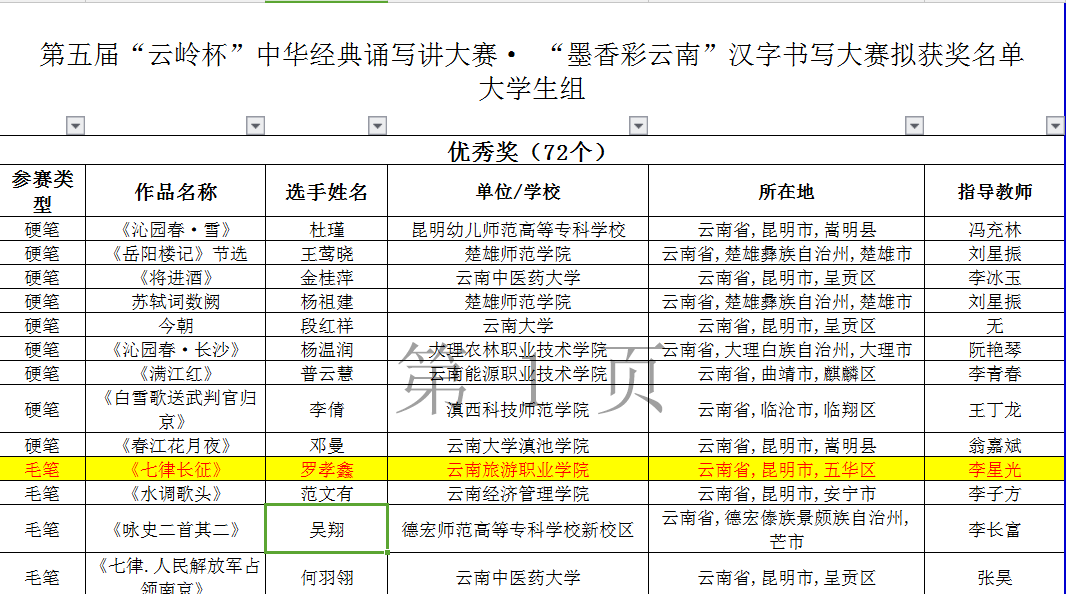Open the 单位/学校 column filter dropdown

click(x=638, y=125)
